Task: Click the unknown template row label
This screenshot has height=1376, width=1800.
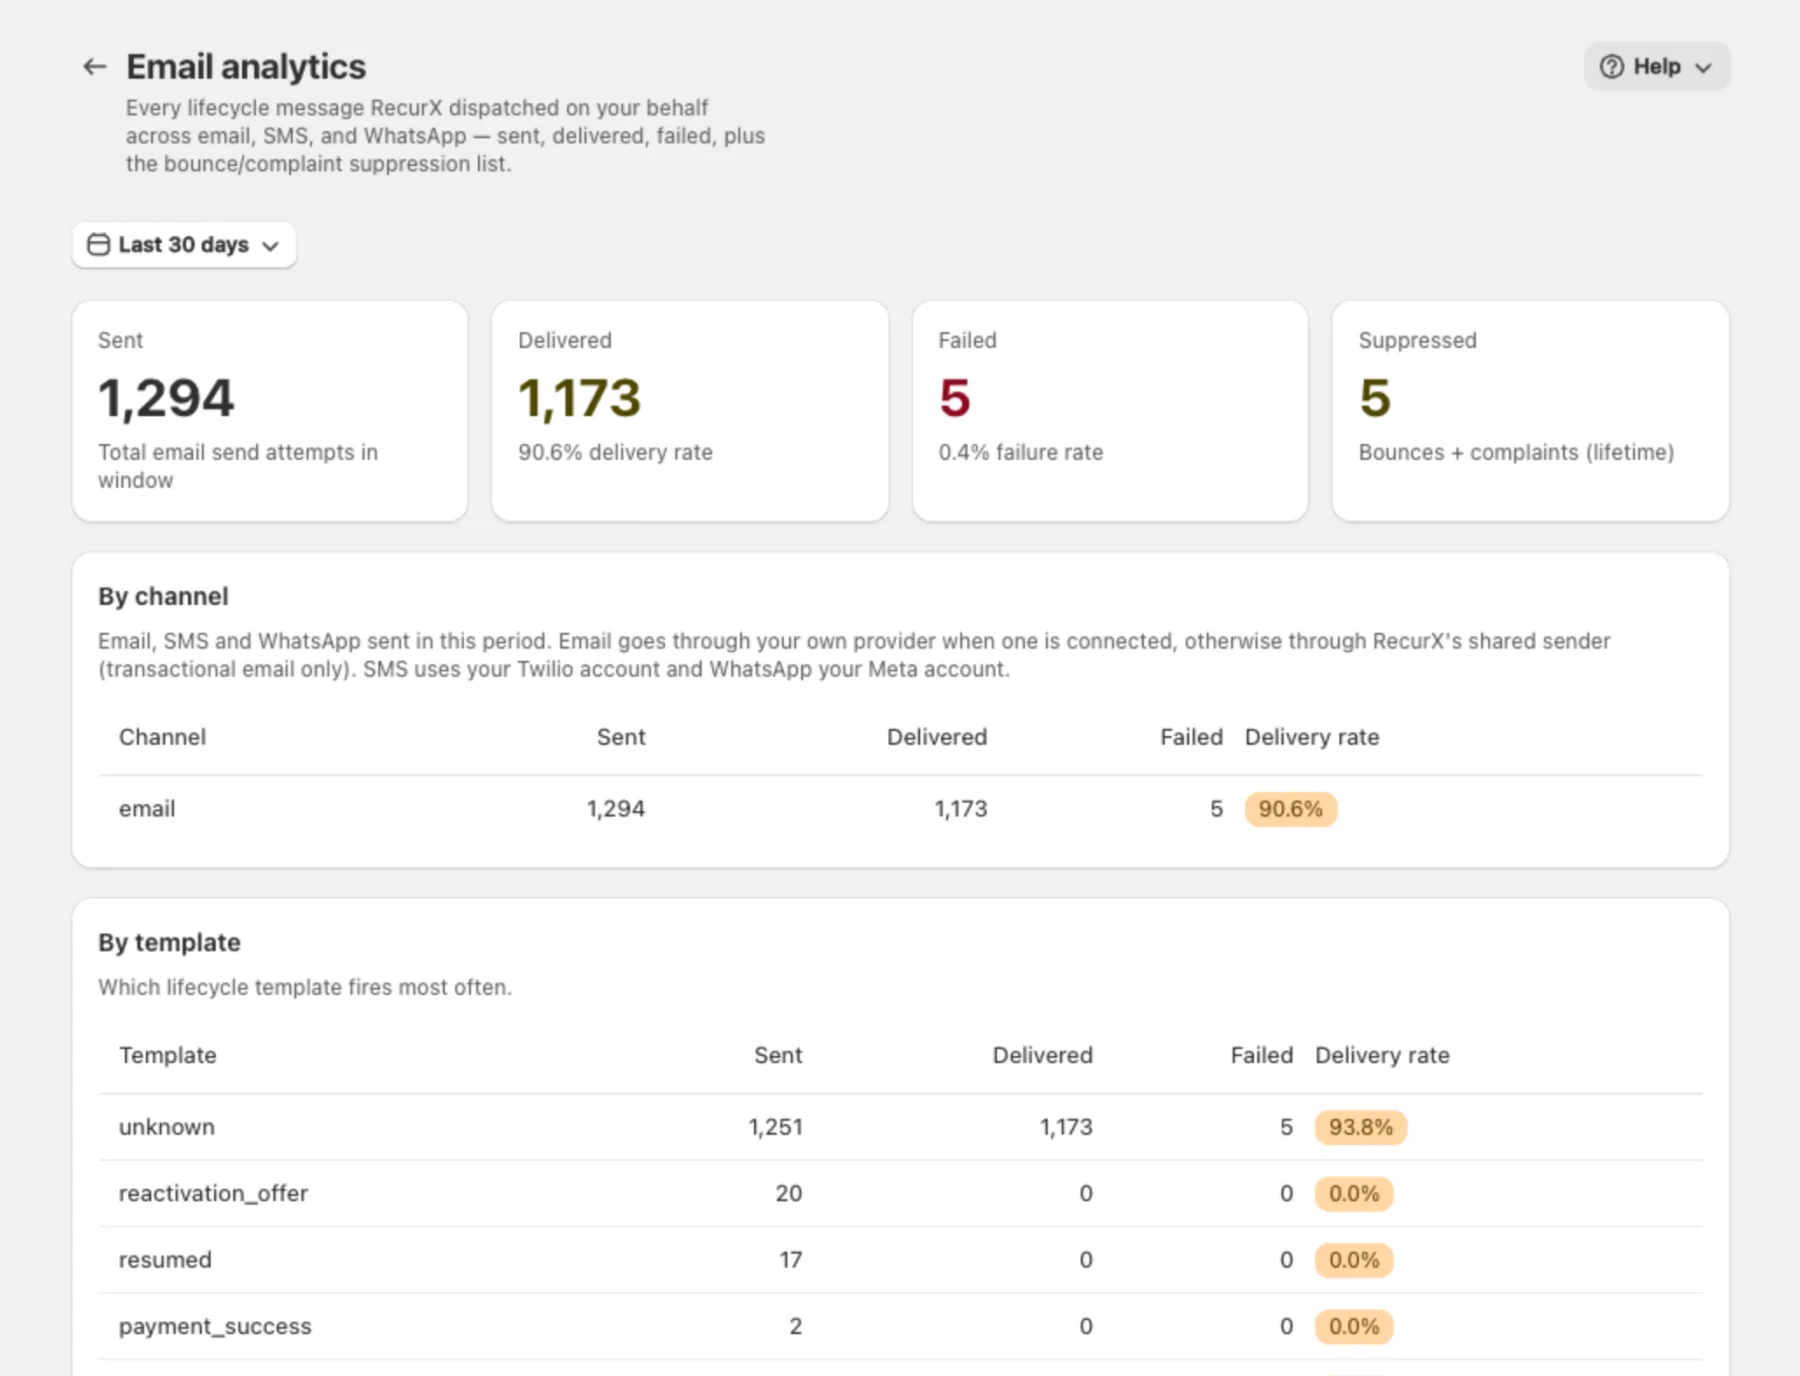Action: tap(166, 1127)
